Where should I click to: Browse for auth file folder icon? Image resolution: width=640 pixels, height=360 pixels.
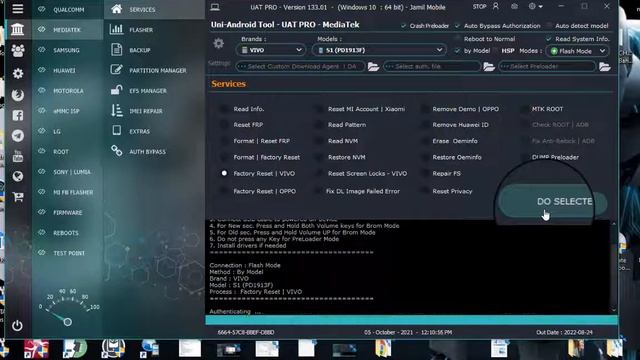click(489, 67)
